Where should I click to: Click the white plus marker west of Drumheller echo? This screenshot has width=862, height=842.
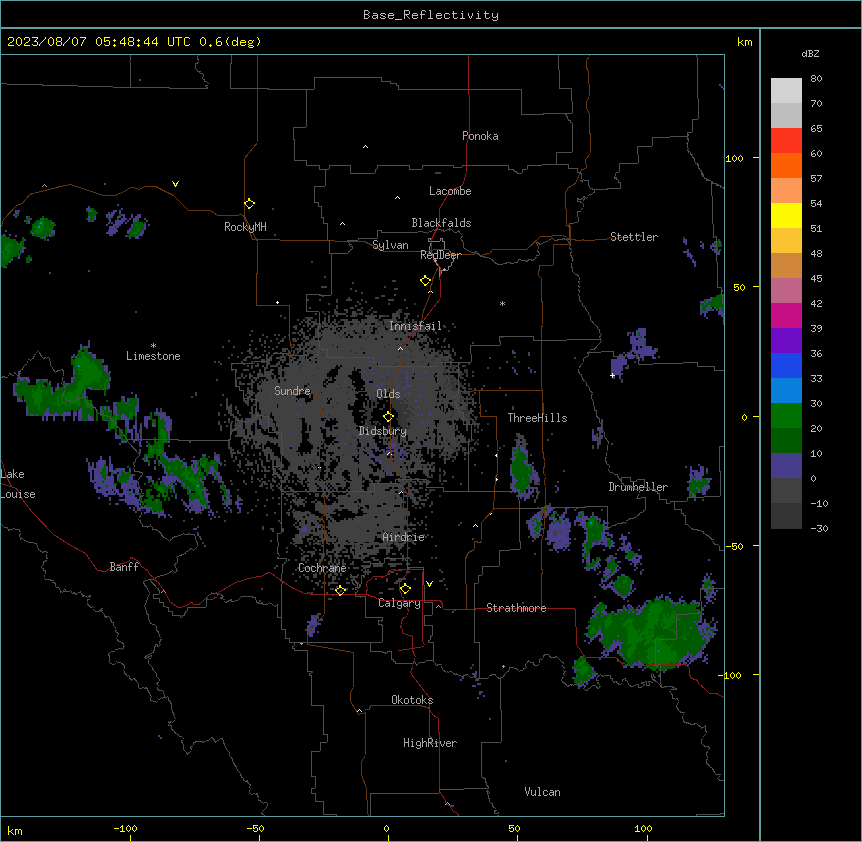612,375
